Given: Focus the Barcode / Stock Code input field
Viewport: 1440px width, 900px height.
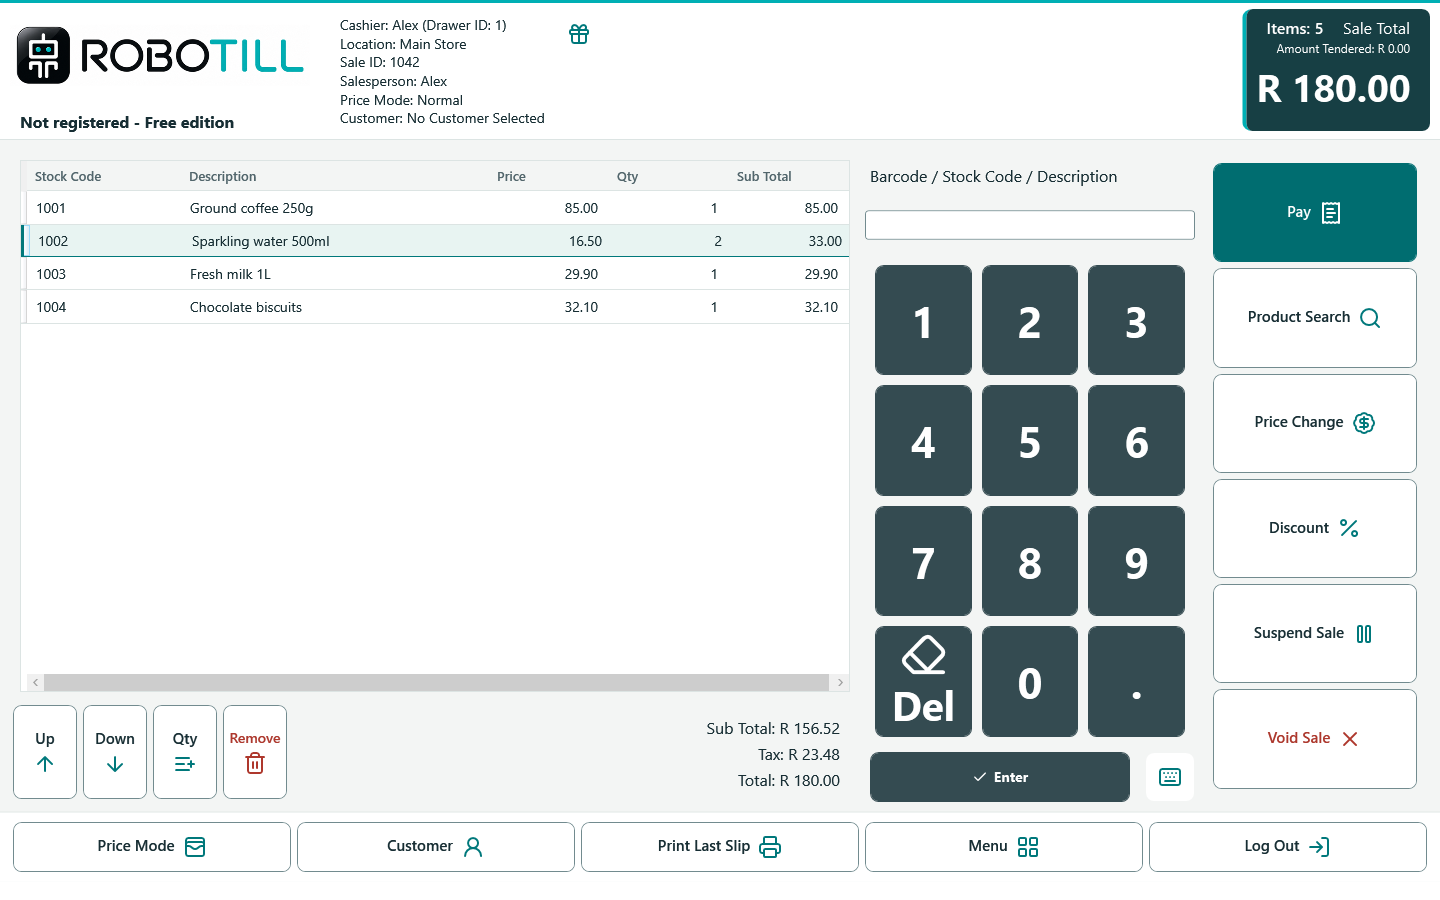Looking at the screenshot, I should point(1030,225).
